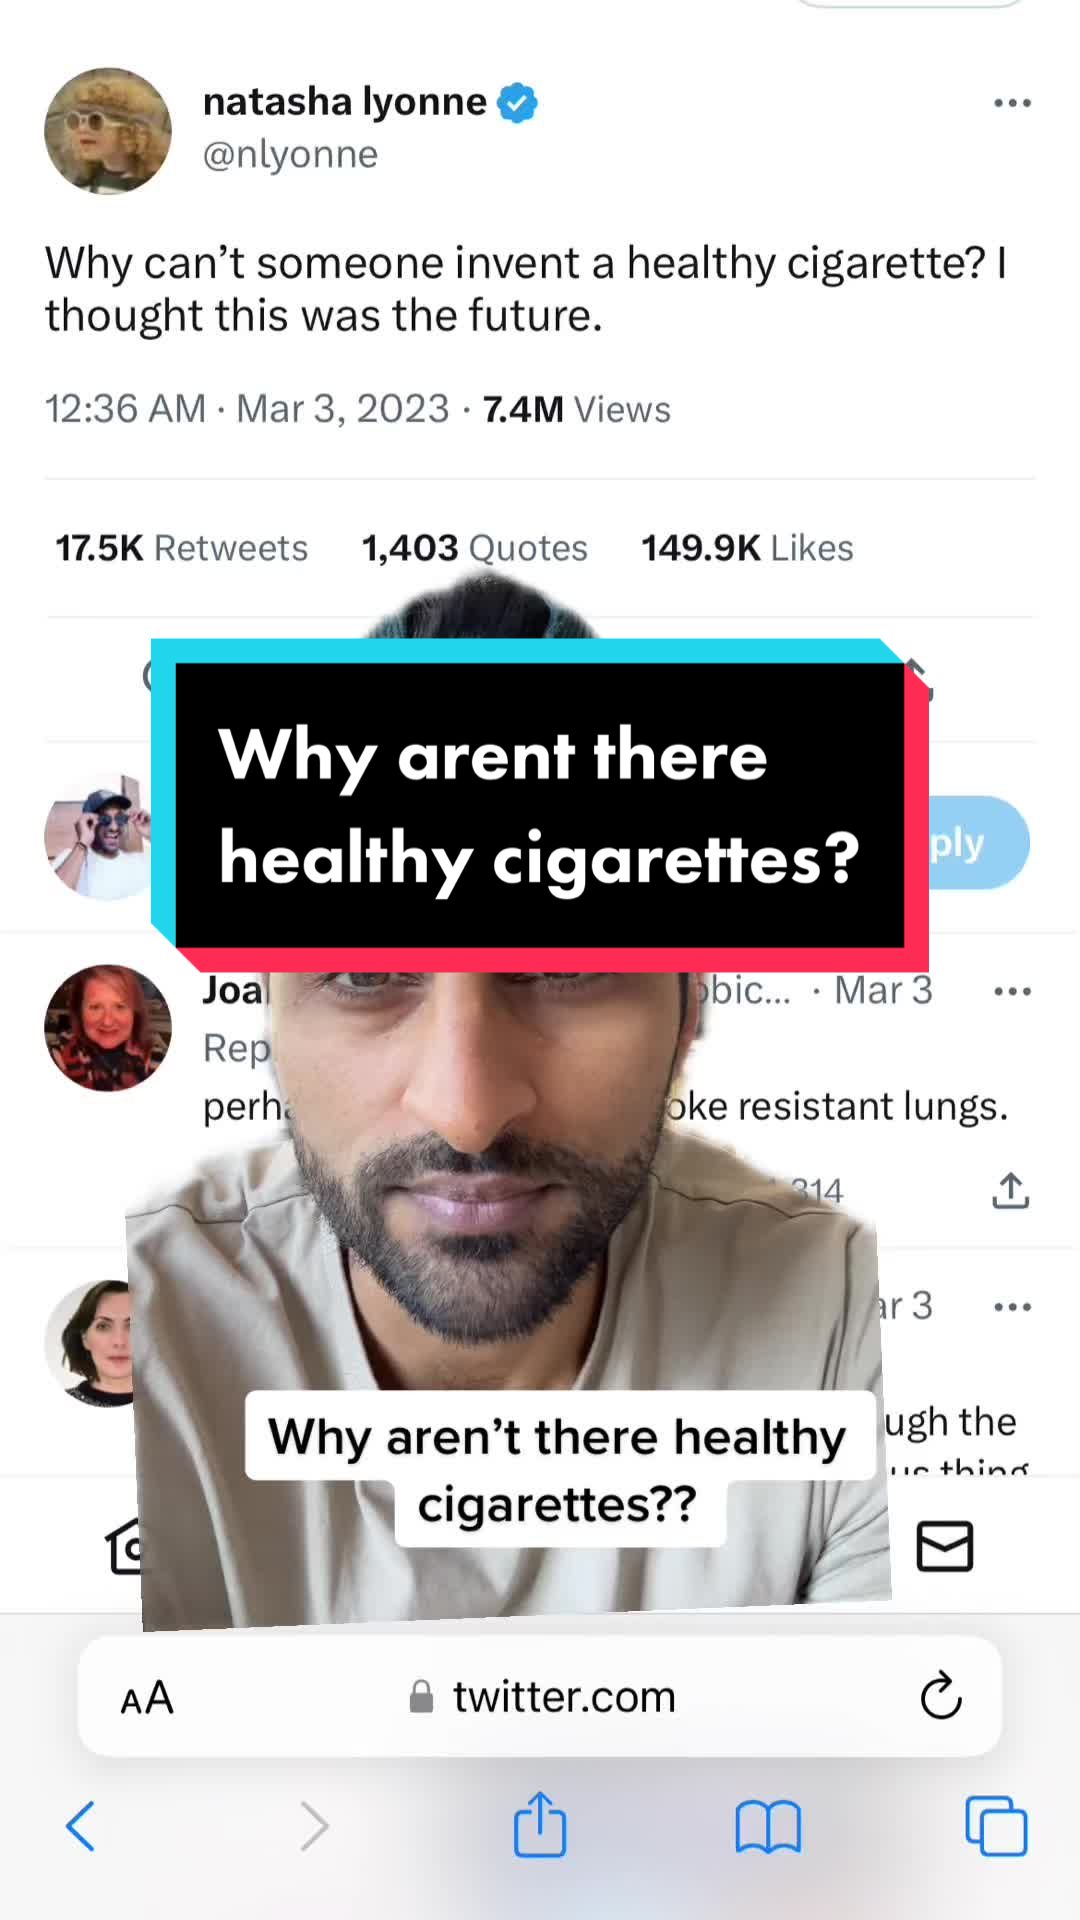
Task: Open Natasha Lyonne's profile picture
Action: click(108, 131)
